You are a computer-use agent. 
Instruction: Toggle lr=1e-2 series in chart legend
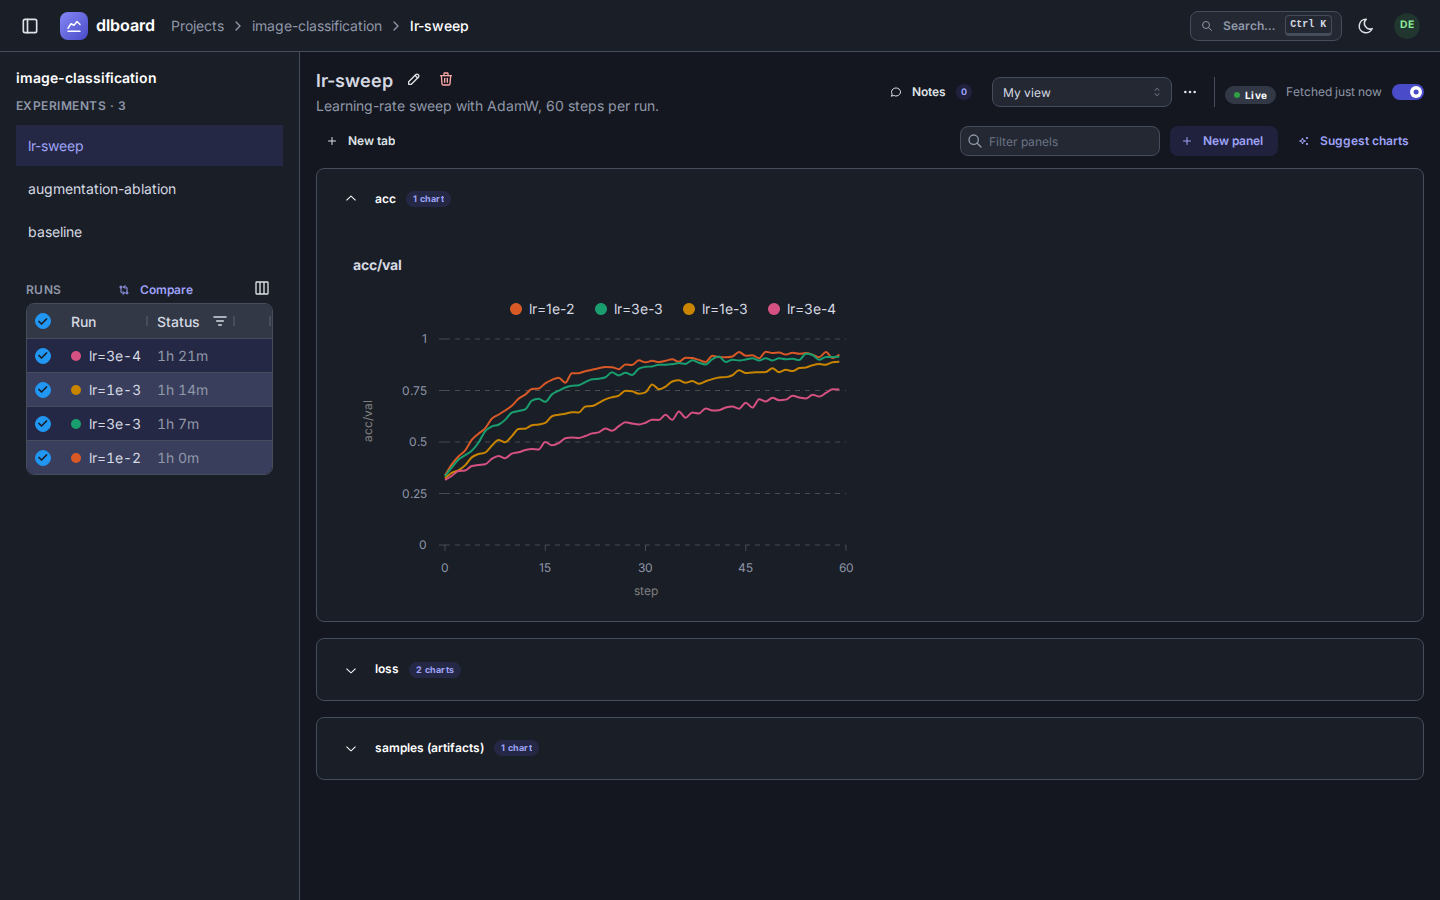(542, 309)
